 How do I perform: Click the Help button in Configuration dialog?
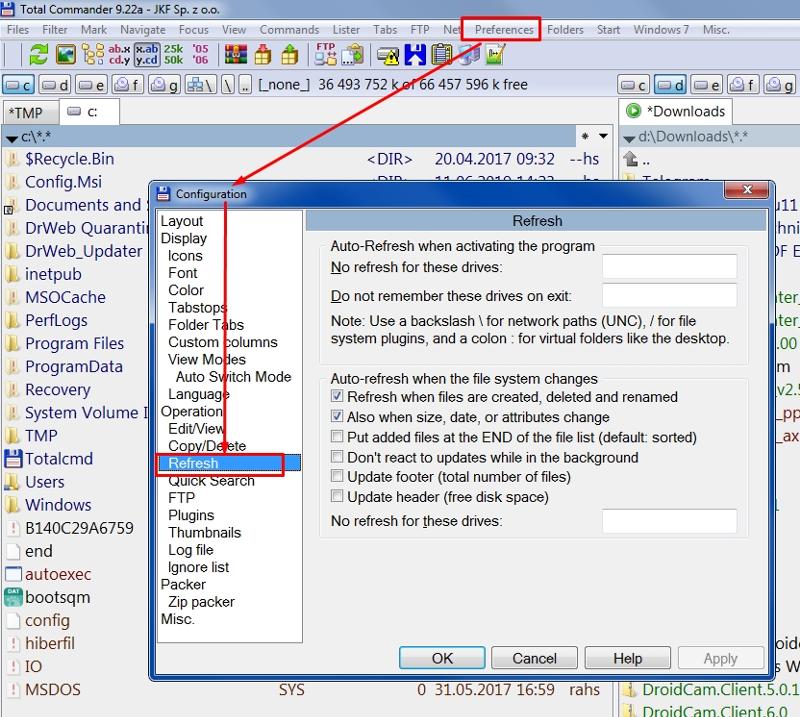pyautogui.click(x=627, y=658)
